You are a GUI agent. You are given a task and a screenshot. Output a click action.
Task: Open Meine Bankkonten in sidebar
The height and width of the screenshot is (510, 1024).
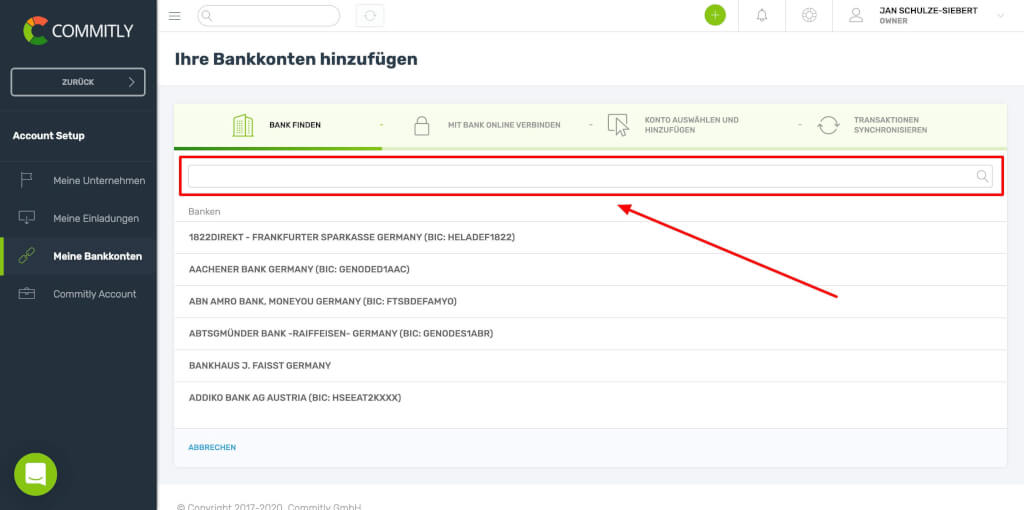[x=78, y=256]
